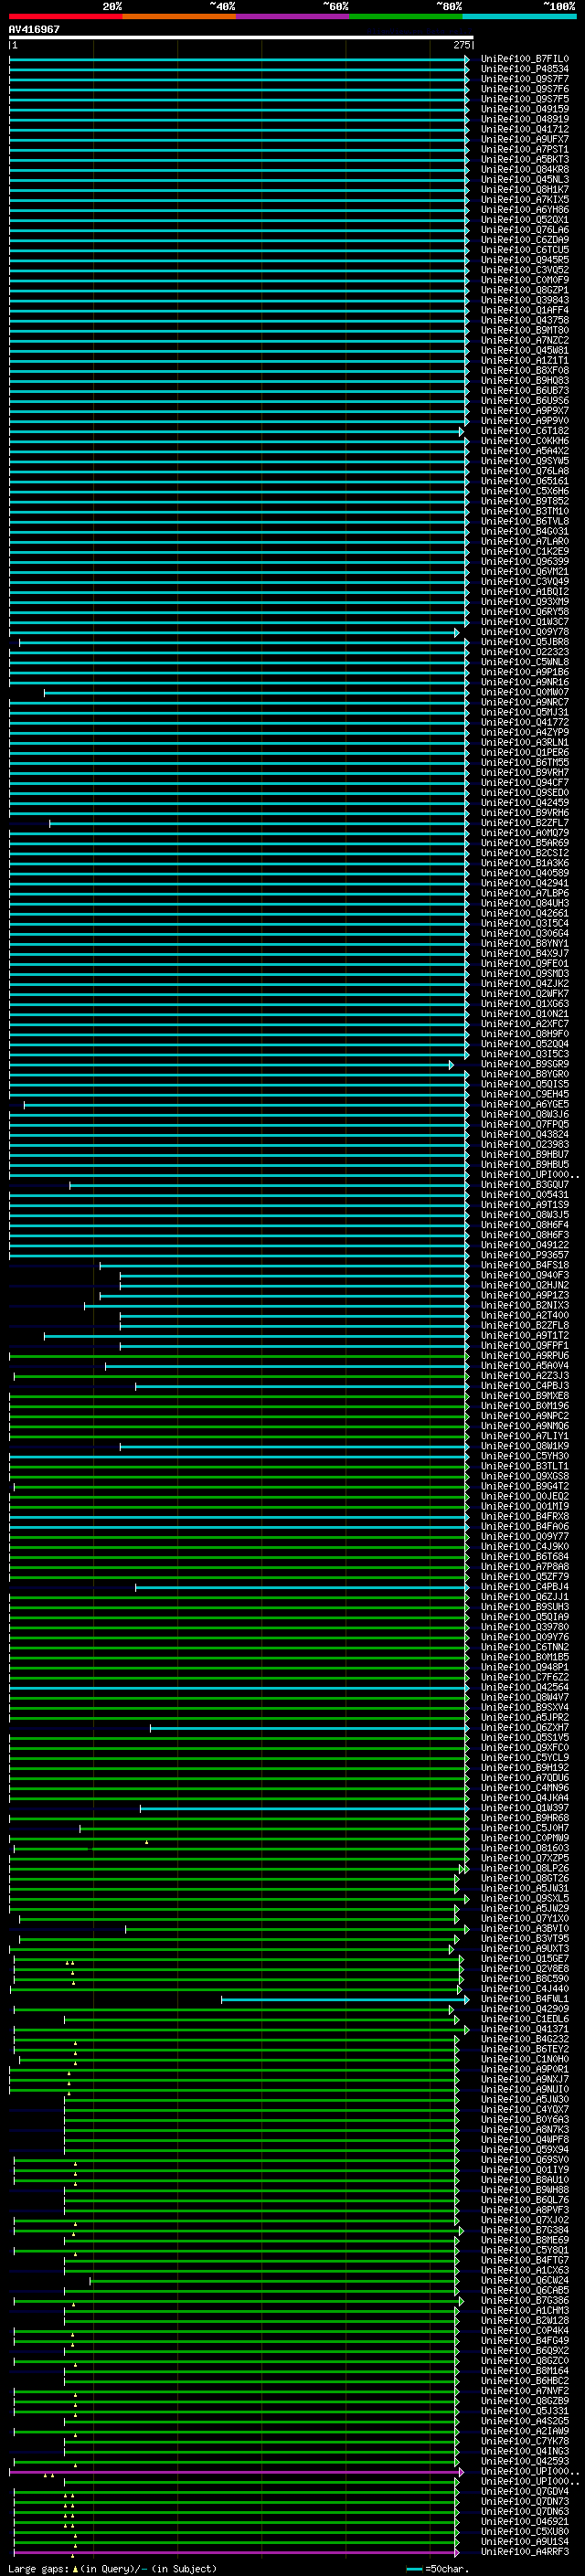Click the orange ~40% identity legend segment
Viewport: 585px width, 2576px height.
(x=179, y=16)
